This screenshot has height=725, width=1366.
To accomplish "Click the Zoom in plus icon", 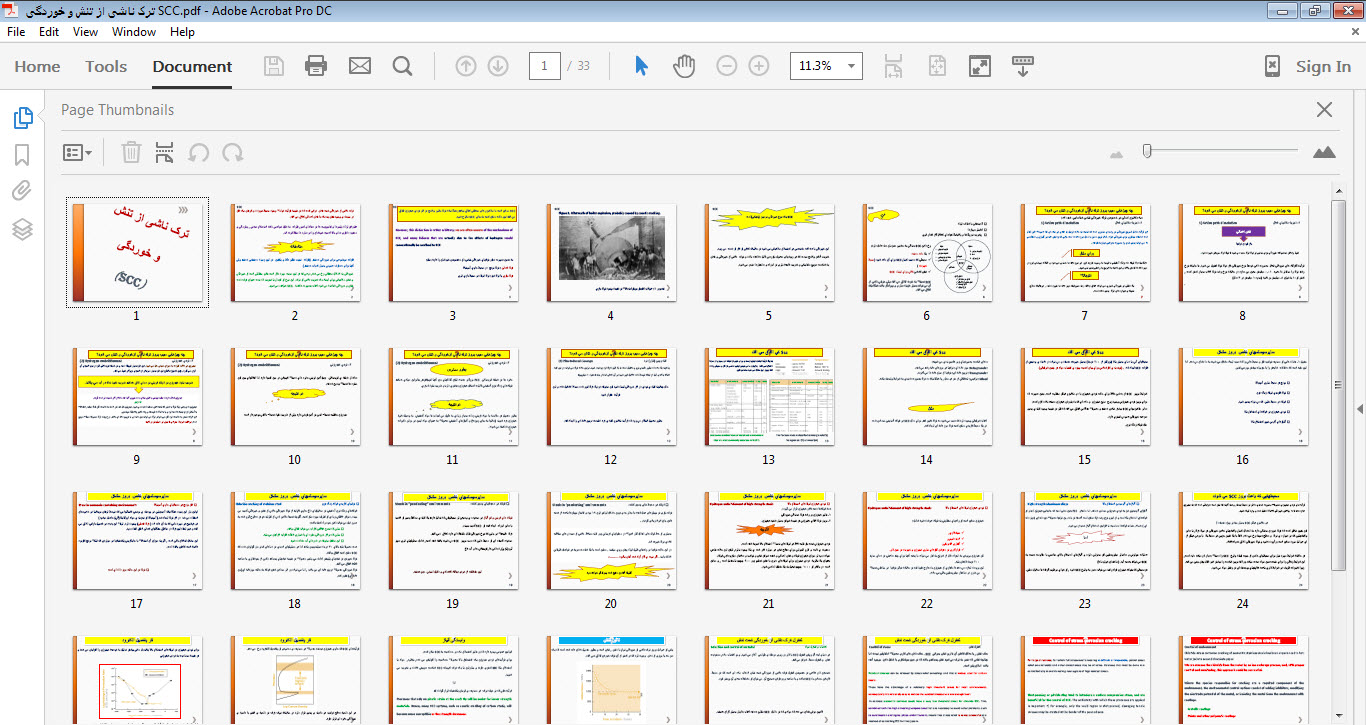I will coord(759,66).
